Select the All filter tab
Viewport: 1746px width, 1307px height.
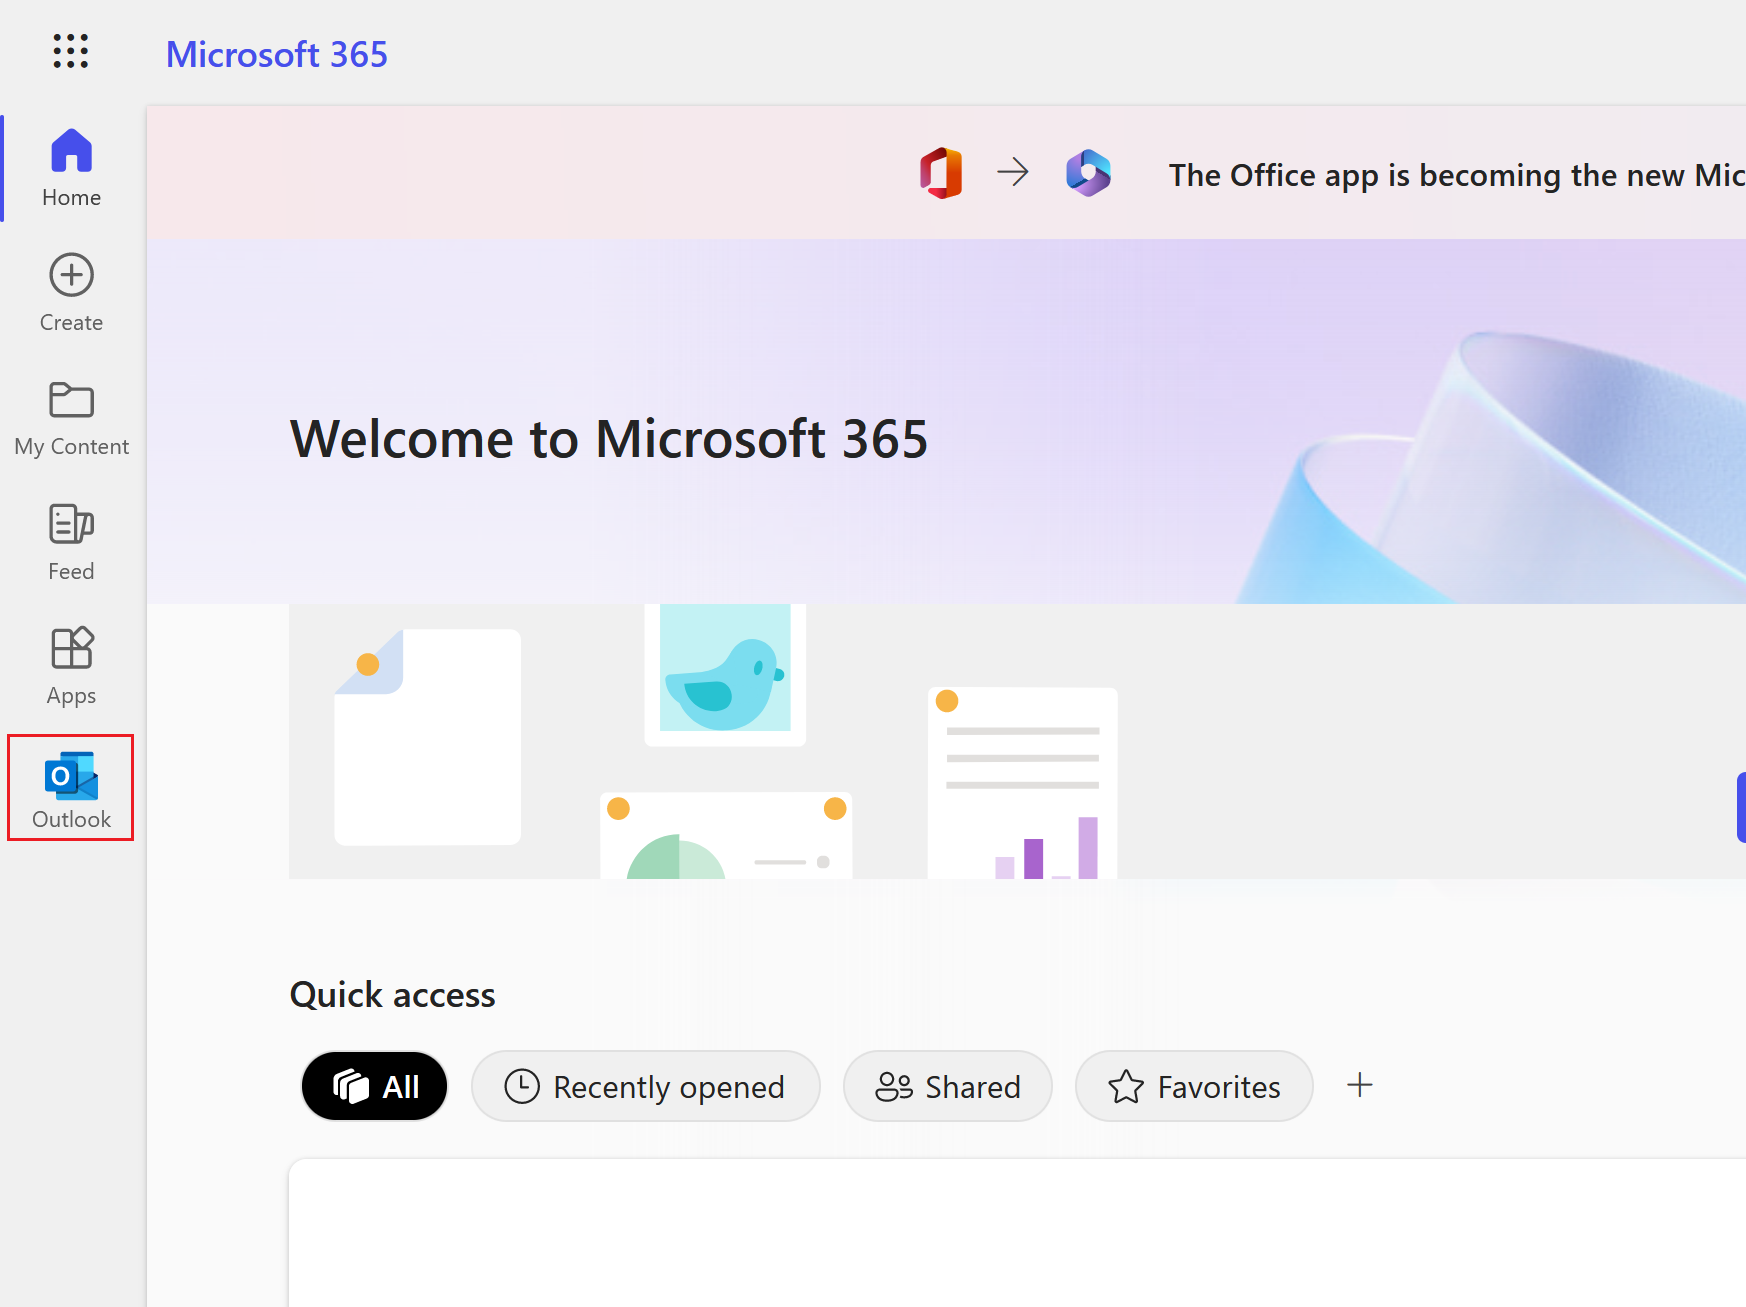(x=374, y=1086)
